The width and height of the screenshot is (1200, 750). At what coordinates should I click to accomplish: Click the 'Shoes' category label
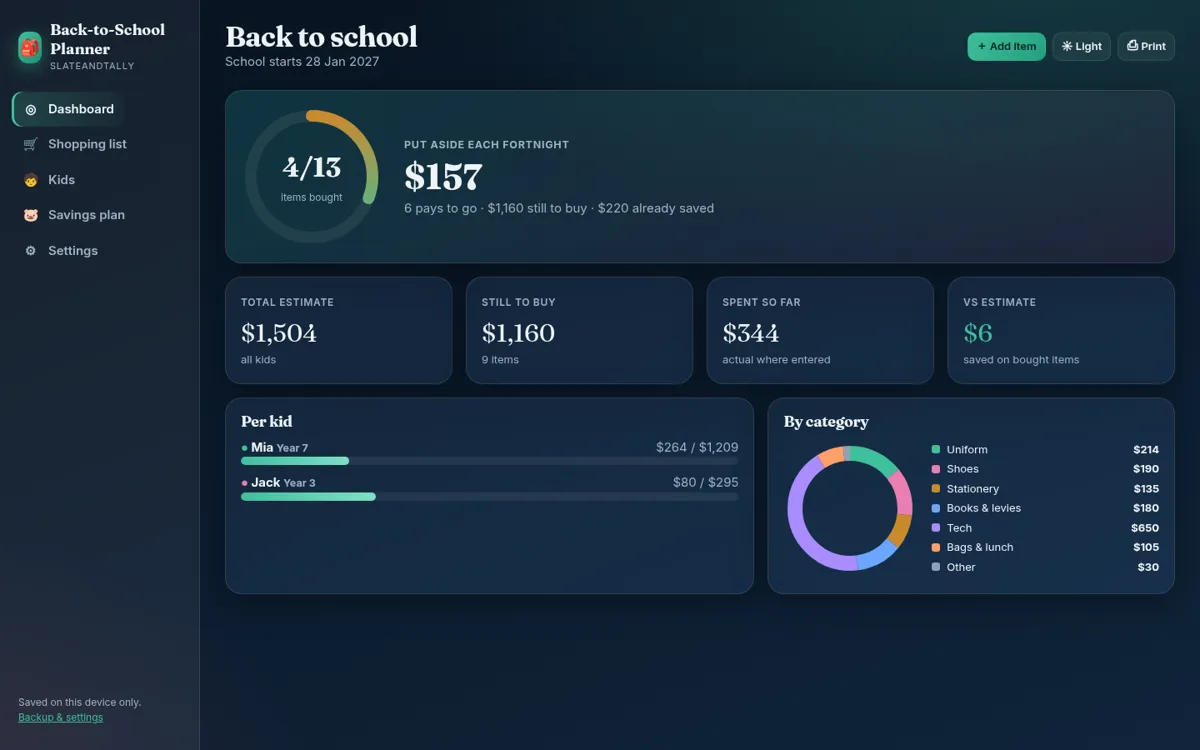[963, 469]
